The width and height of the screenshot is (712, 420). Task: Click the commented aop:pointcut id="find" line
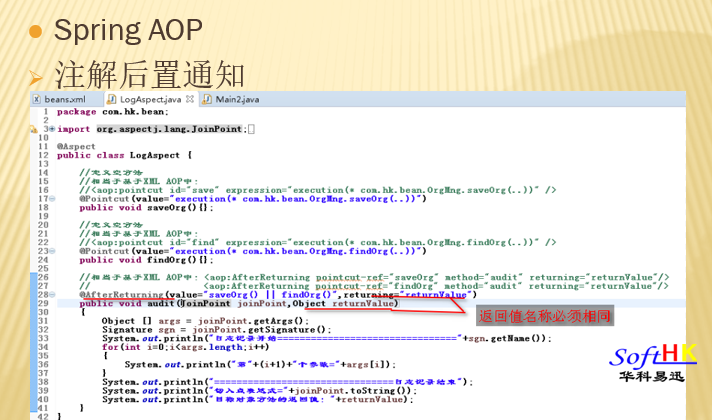pos(318,242)
